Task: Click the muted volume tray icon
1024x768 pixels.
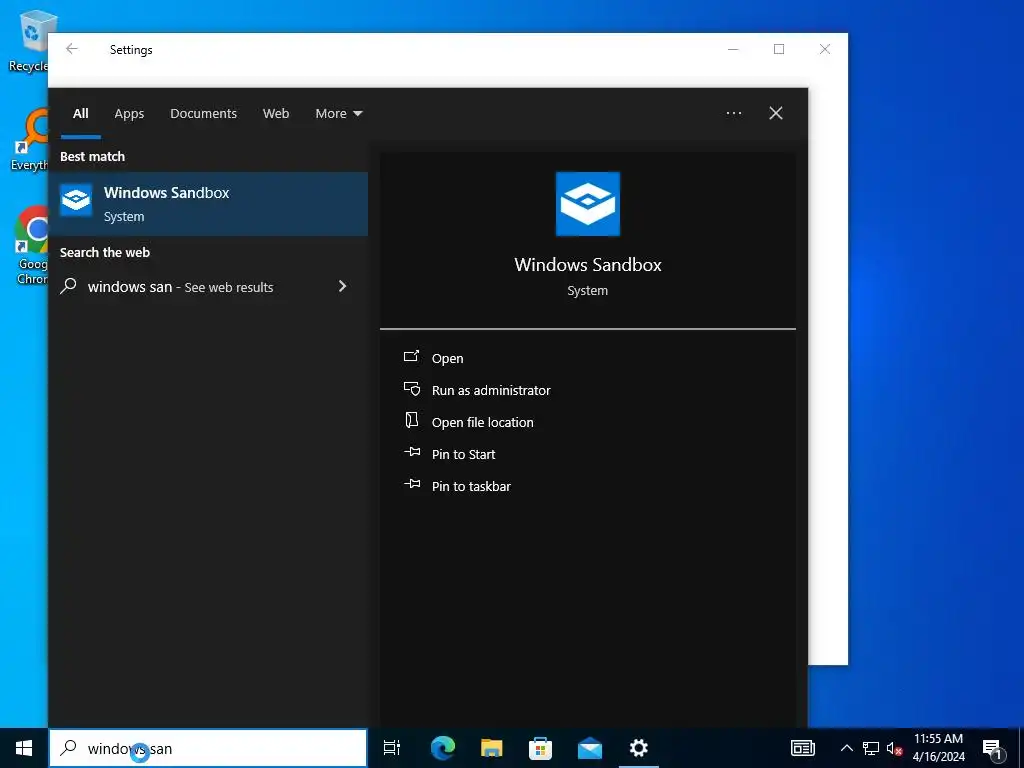Action: pyautogui.click(x=894, y=748)
